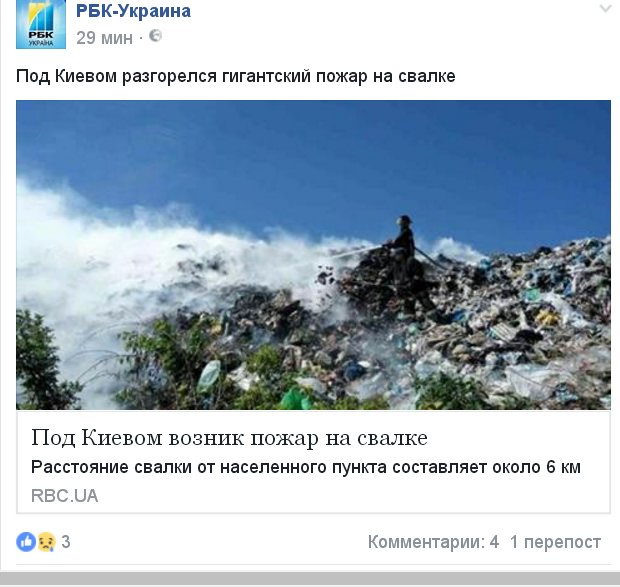Viewport: 620px width, 587px height.
Task: Click the РБК-Украина page name
Action: tap(133, 11)
